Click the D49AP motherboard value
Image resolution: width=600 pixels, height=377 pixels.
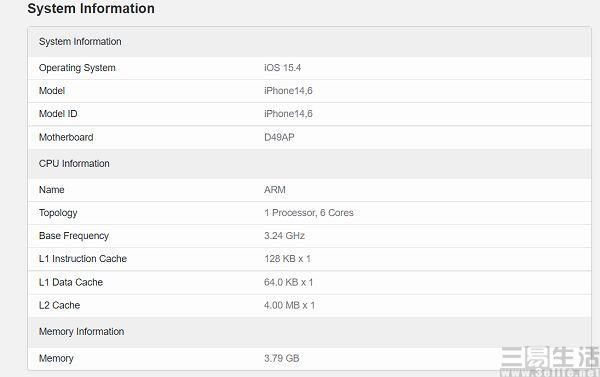279,137
